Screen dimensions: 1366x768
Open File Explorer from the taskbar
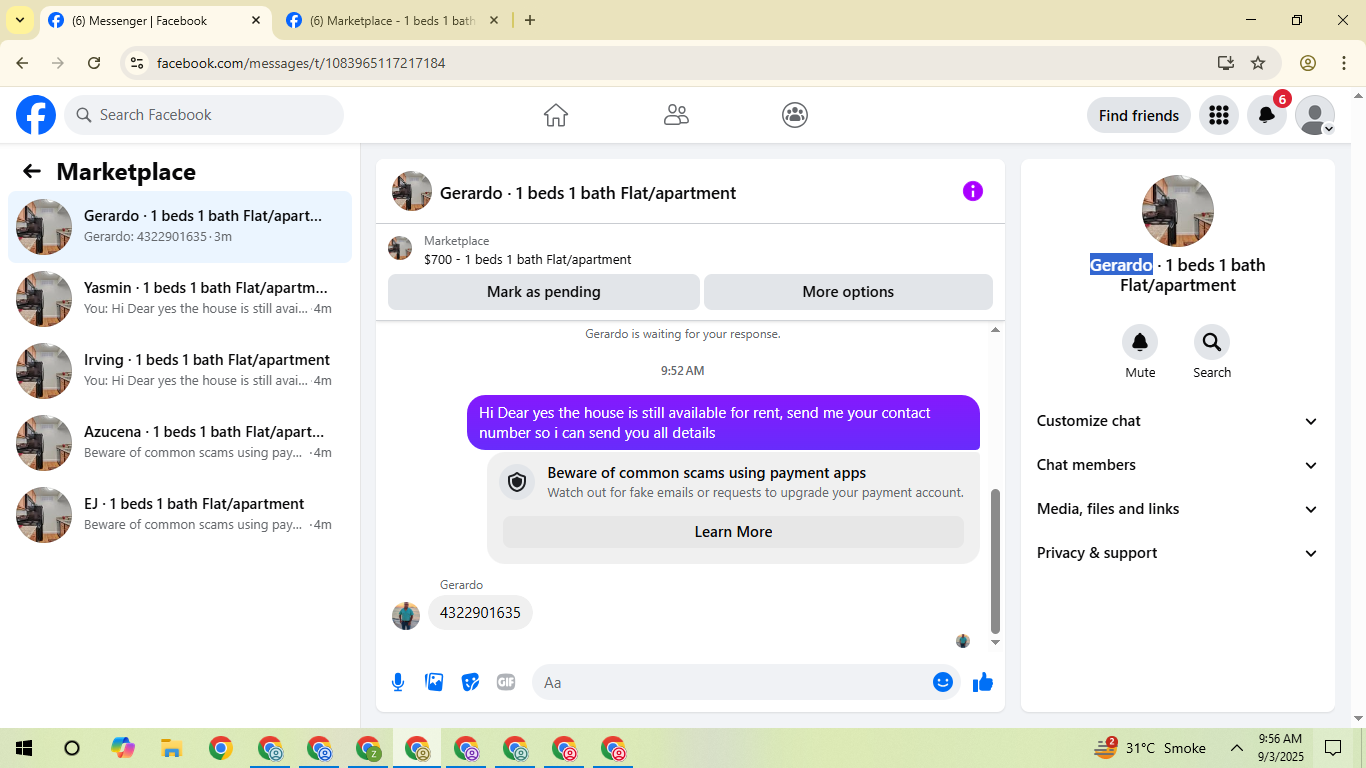point(172,748)
